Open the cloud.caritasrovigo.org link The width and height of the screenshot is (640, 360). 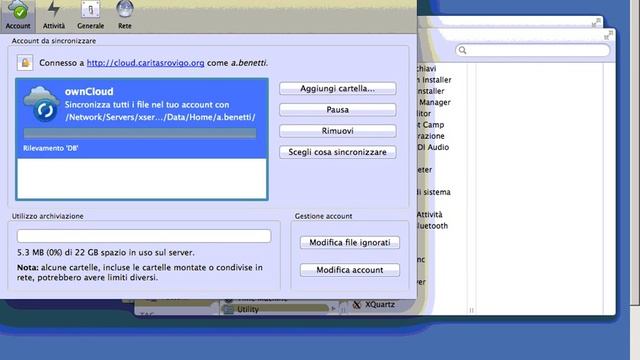pyautogui.click(x=145, y=63)
